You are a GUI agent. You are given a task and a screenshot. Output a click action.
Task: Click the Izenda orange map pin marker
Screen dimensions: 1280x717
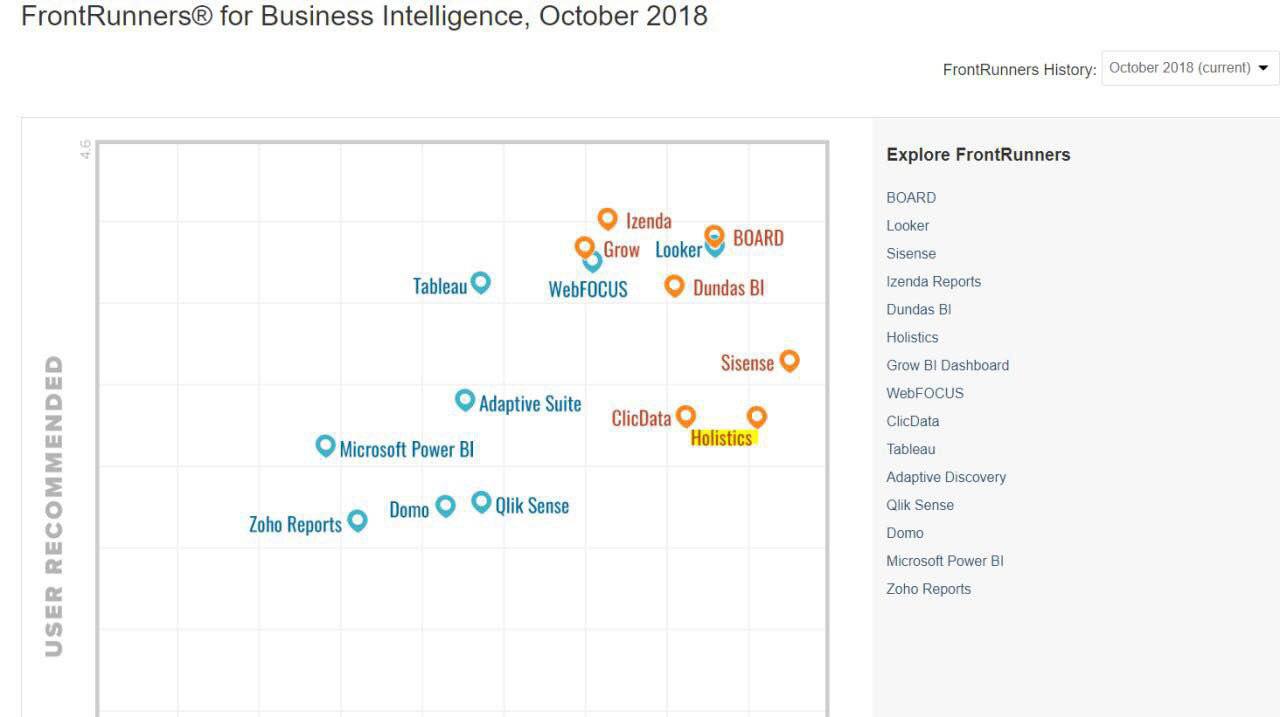[x=607, y=218]
